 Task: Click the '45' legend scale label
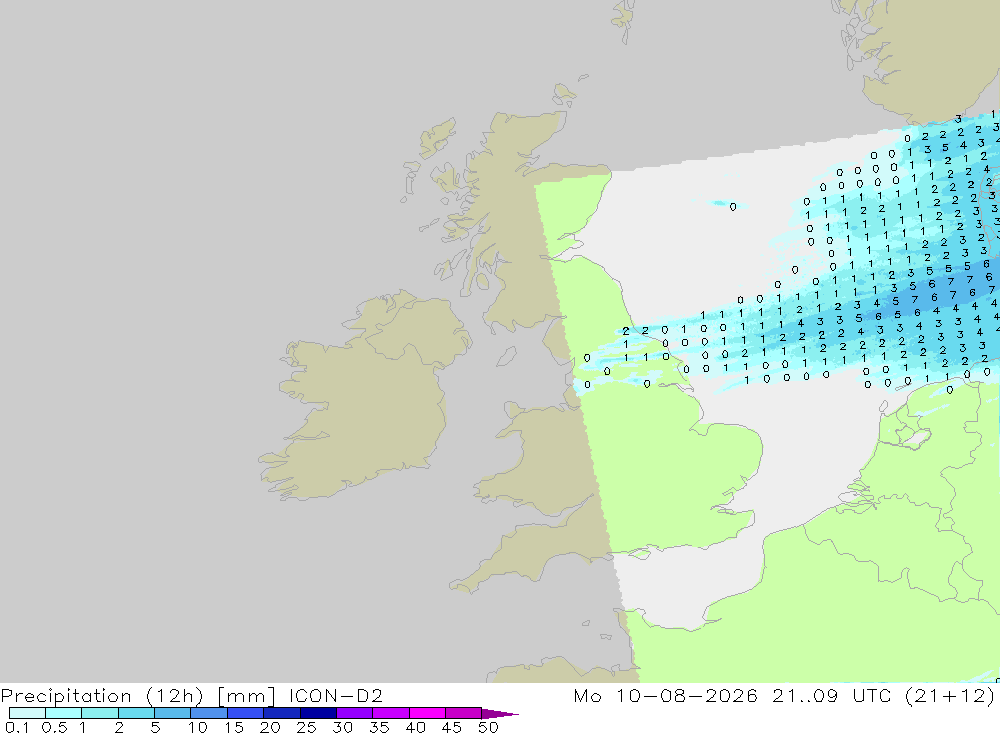click(x=452, y=727)
